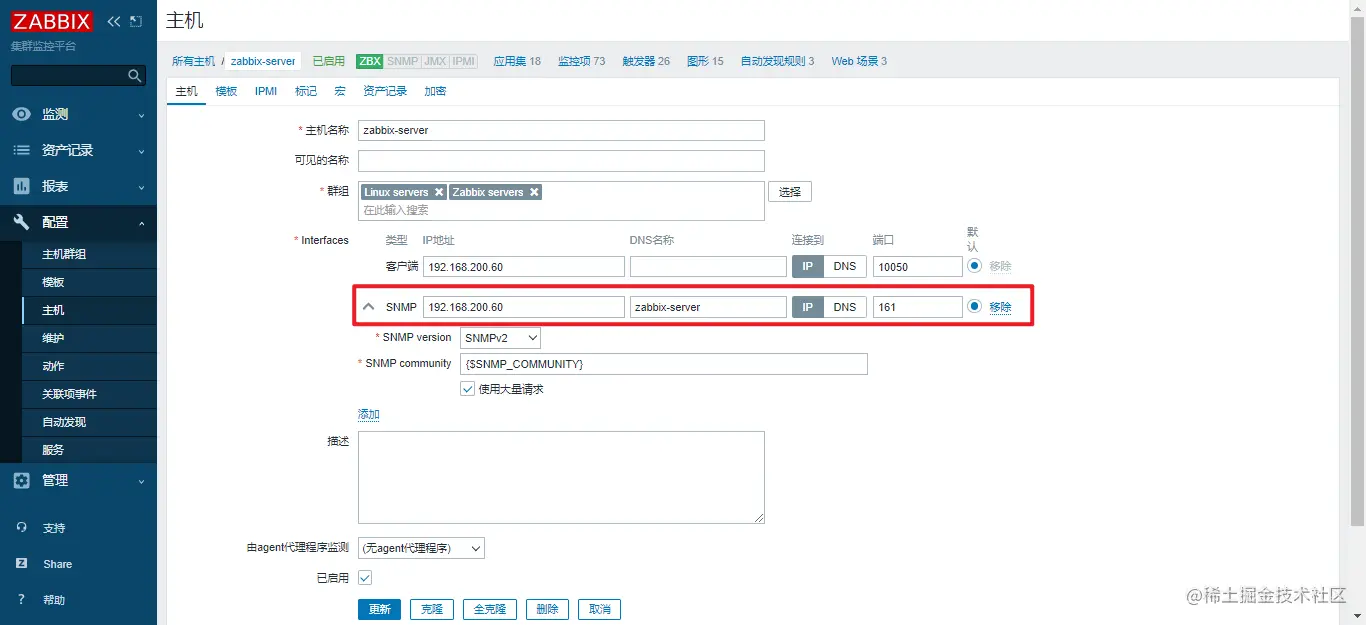Click the green ZBX availability badge
This screenshot has height=625, width=1366.
(x=370, y=61)
